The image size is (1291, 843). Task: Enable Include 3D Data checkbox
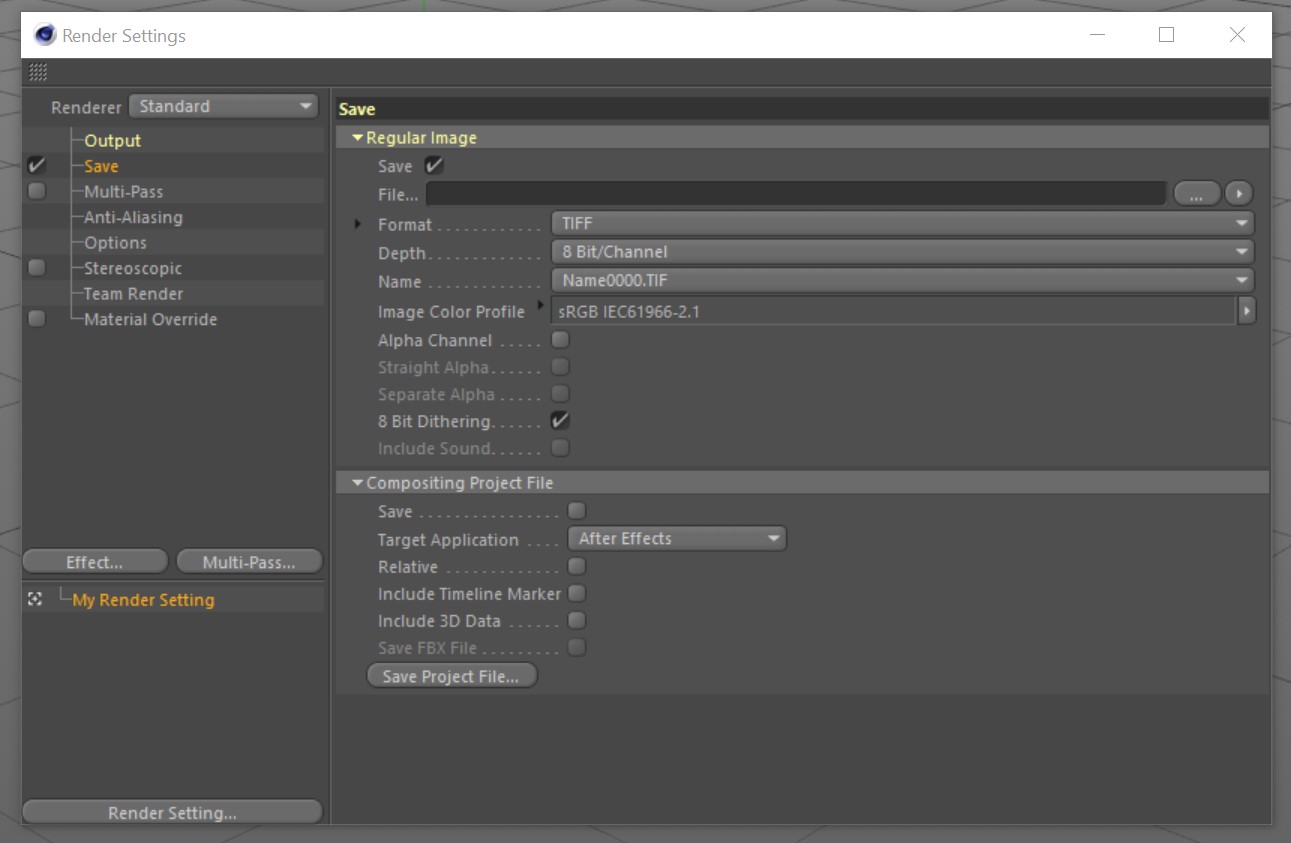pyautogui.click(x=576, y=620)
